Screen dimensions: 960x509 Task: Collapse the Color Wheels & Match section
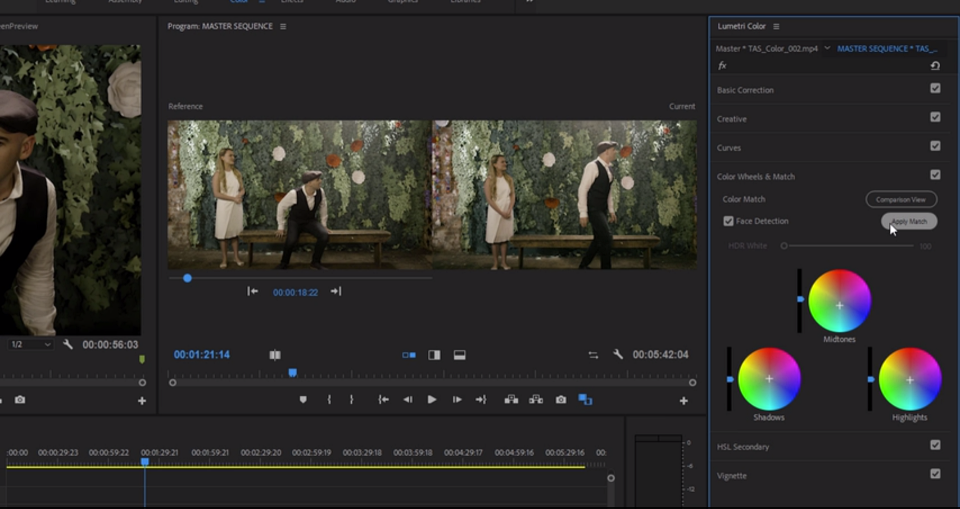coord(756,176)
